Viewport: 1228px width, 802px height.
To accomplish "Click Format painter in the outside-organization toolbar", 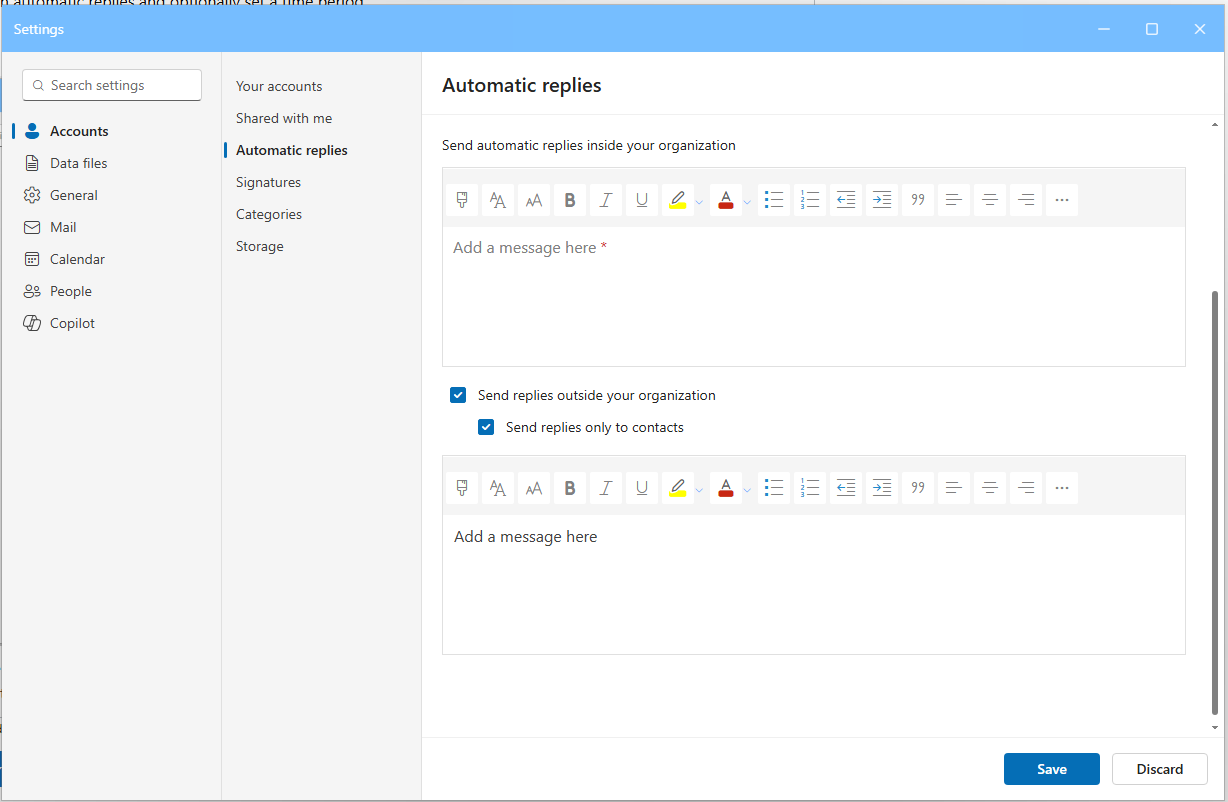I will (x=462, y=488).
